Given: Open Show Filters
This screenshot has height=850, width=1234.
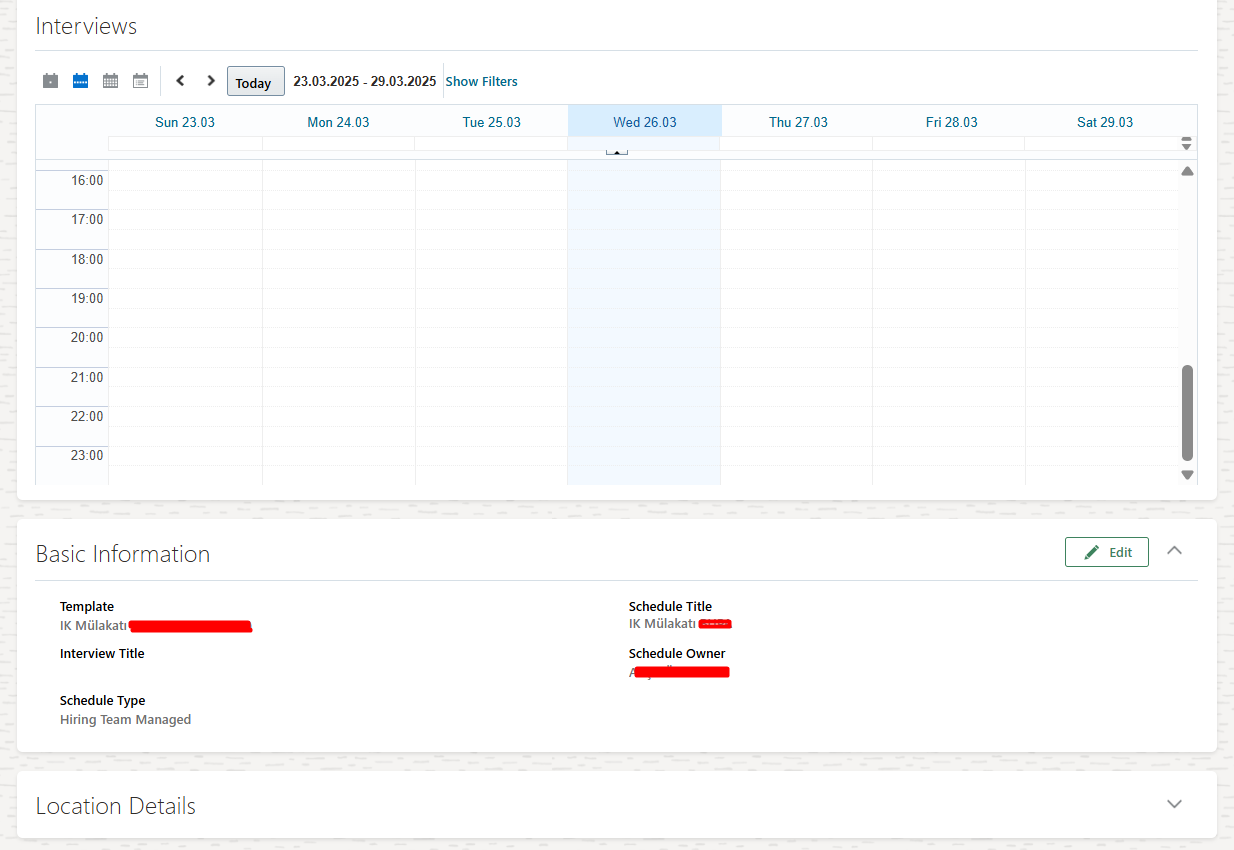Looking at the screenshot, I should [x=482, y=81].
